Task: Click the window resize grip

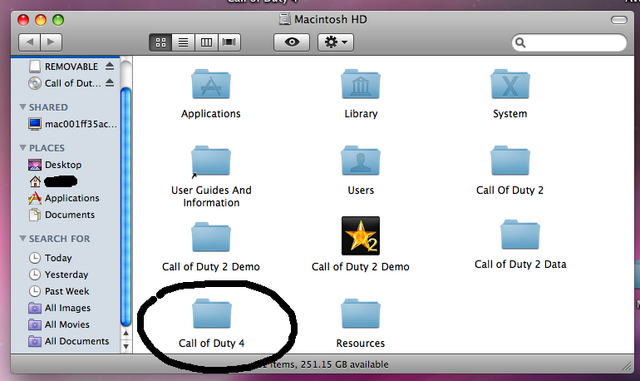Action: pyautogui.click(x=627, y=366)
